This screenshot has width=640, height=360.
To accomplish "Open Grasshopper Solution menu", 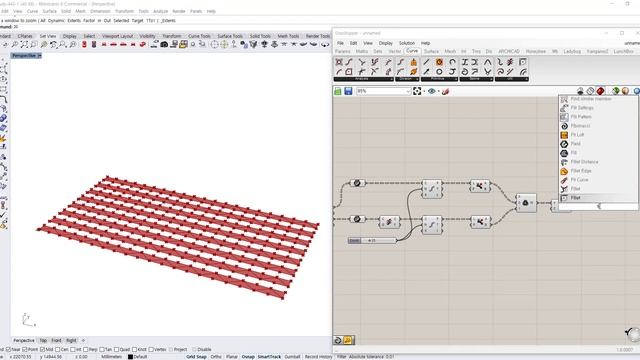I will 407,43.
